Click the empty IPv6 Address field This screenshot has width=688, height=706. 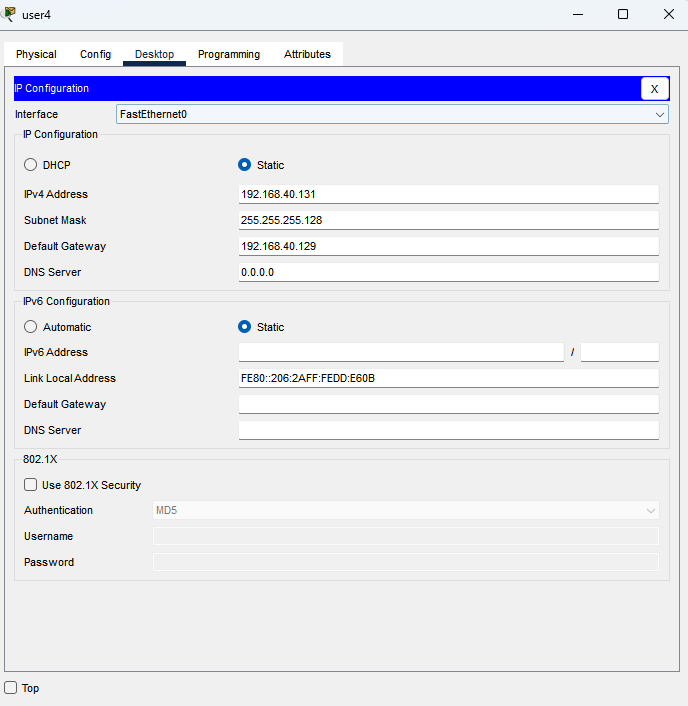point(401,352)
